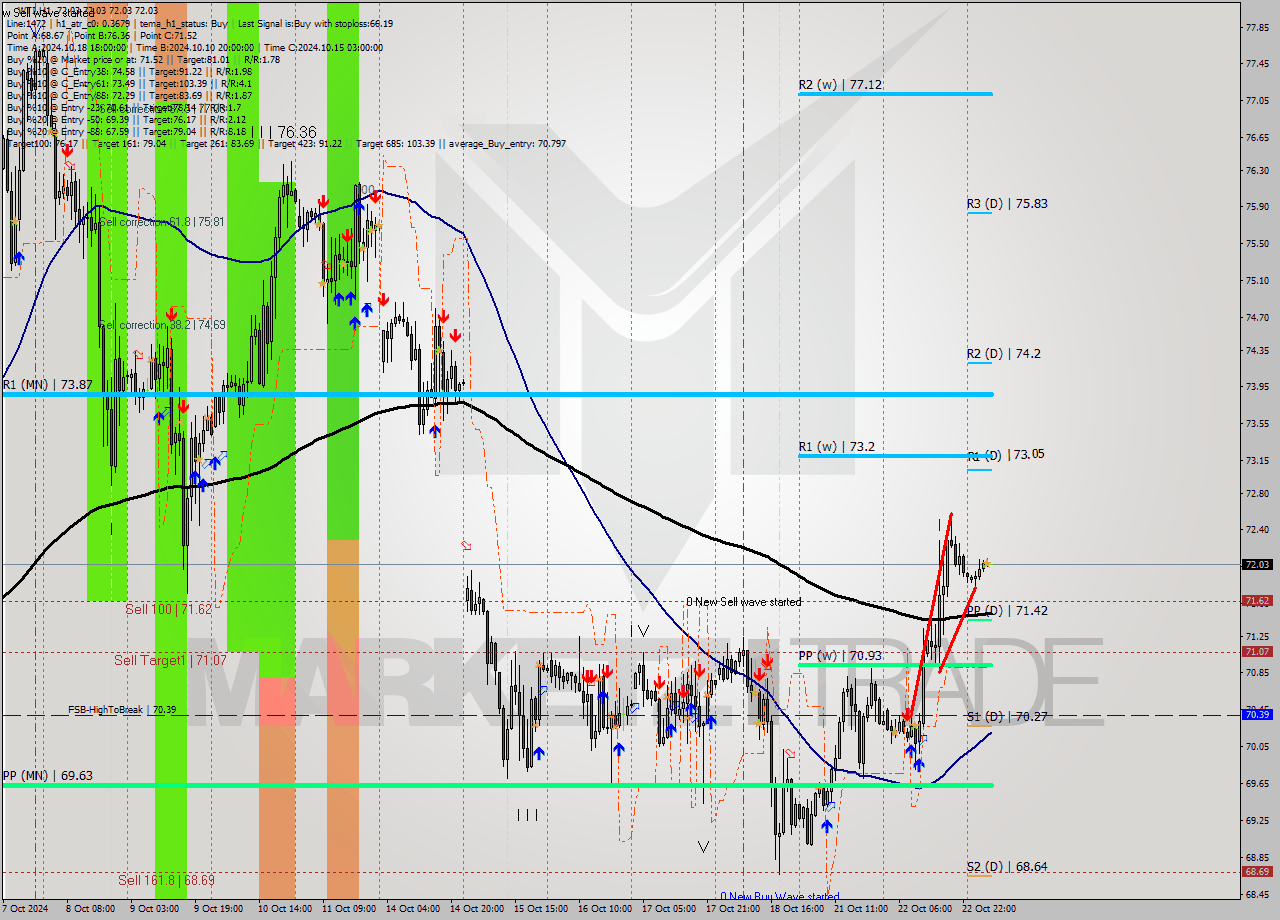Select the S2 (D) | 68.64 support label
This screenshot has width=1280, height=920.
pos(1006,866)
